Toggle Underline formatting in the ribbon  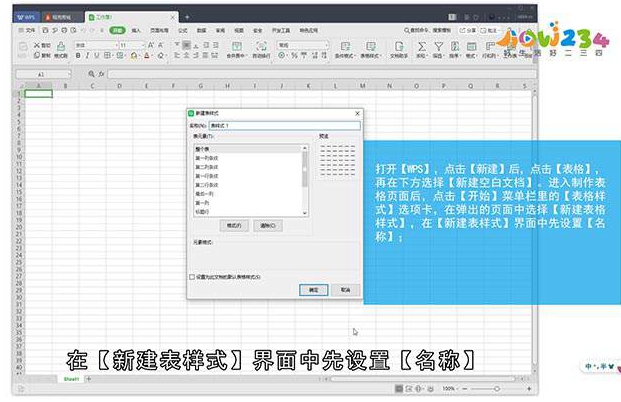tap(96, 55)
